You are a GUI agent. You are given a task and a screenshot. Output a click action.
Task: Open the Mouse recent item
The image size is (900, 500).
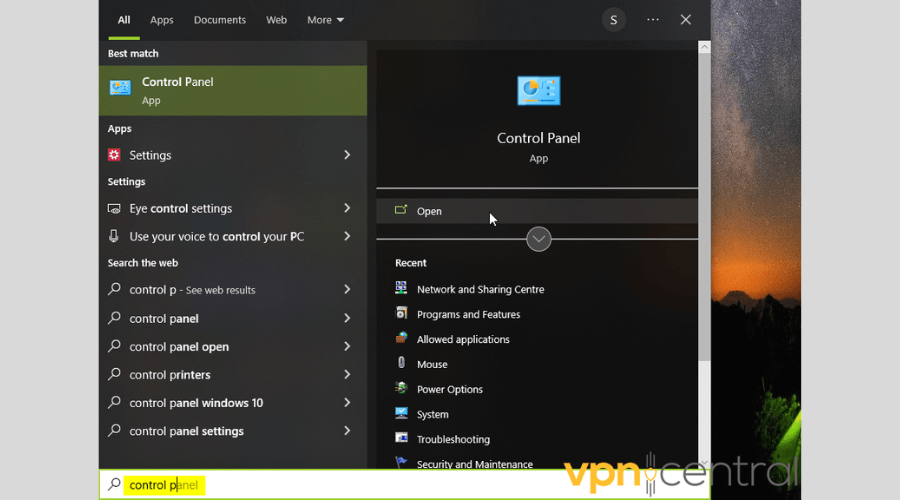coord(432,365)
